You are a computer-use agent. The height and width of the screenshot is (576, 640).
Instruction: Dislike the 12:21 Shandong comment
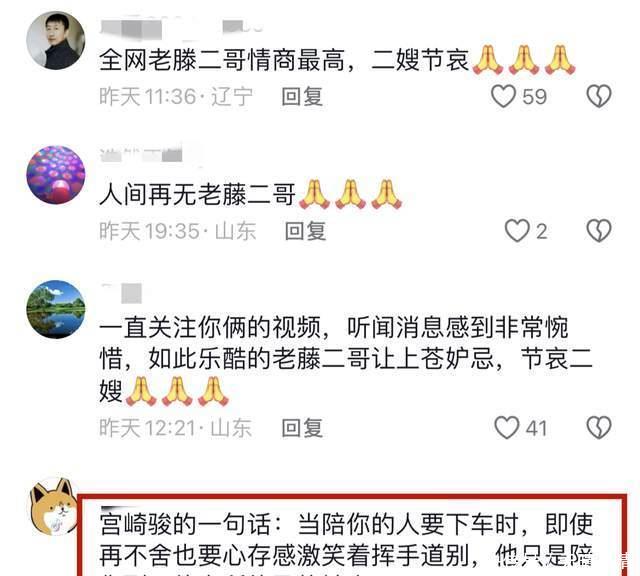click(599, 428)
